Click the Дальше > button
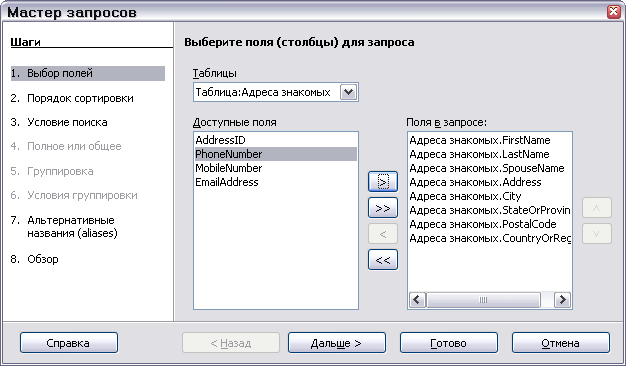 (337, 343)
